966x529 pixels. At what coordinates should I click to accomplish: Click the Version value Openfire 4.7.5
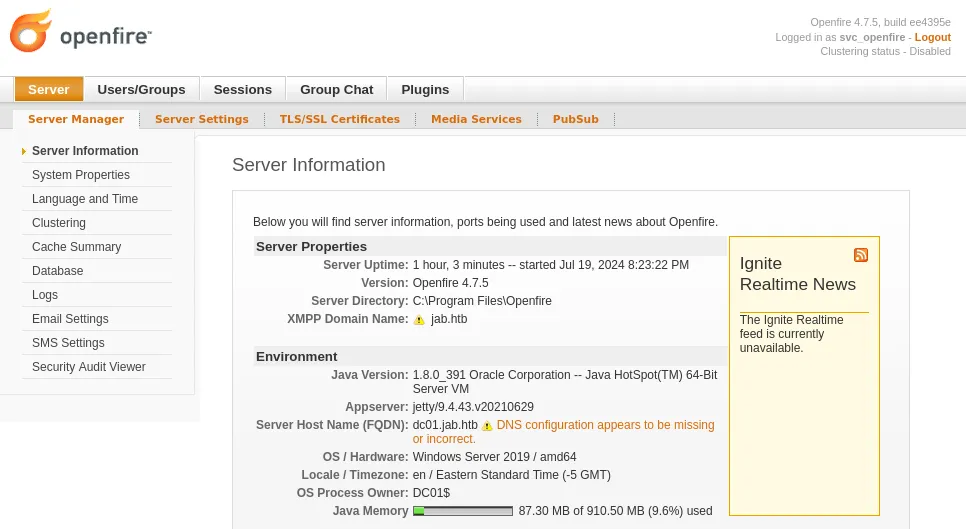pos(450,283)
